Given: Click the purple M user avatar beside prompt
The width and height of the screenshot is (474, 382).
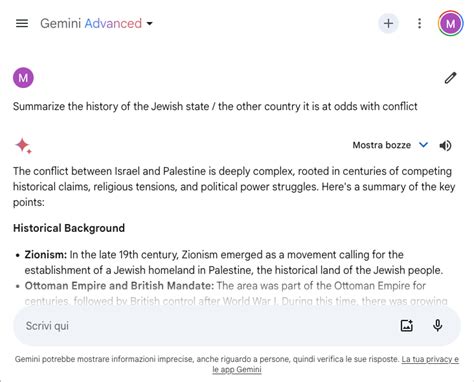Looking at the screenshot, I should (23, 78).
